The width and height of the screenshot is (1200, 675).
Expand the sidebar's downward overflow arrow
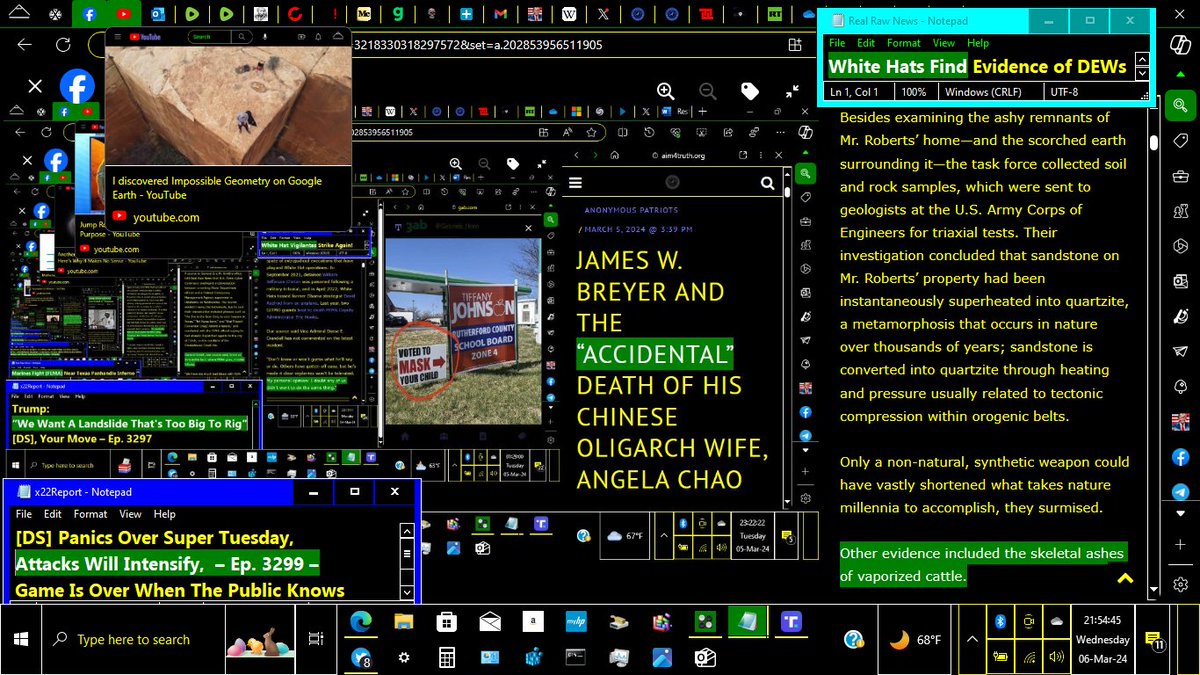pos(1180,516)
